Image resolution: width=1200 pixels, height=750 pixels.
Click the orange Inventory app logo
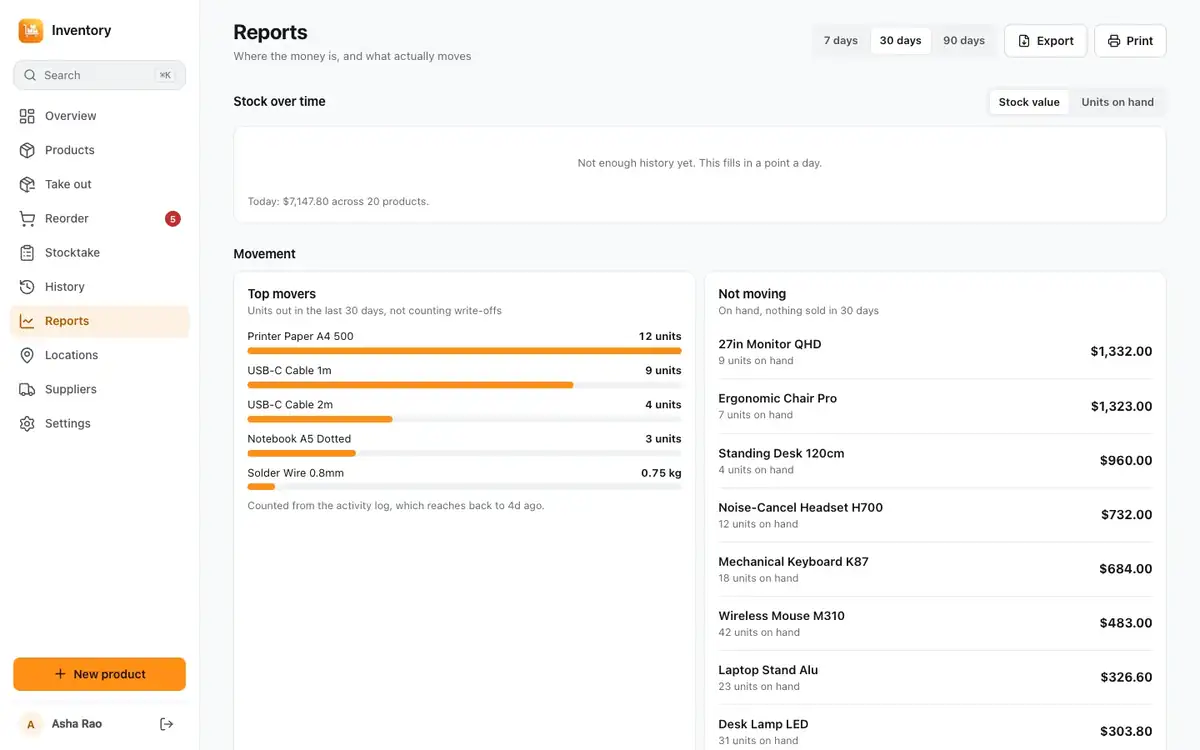[x=31, y=31]
